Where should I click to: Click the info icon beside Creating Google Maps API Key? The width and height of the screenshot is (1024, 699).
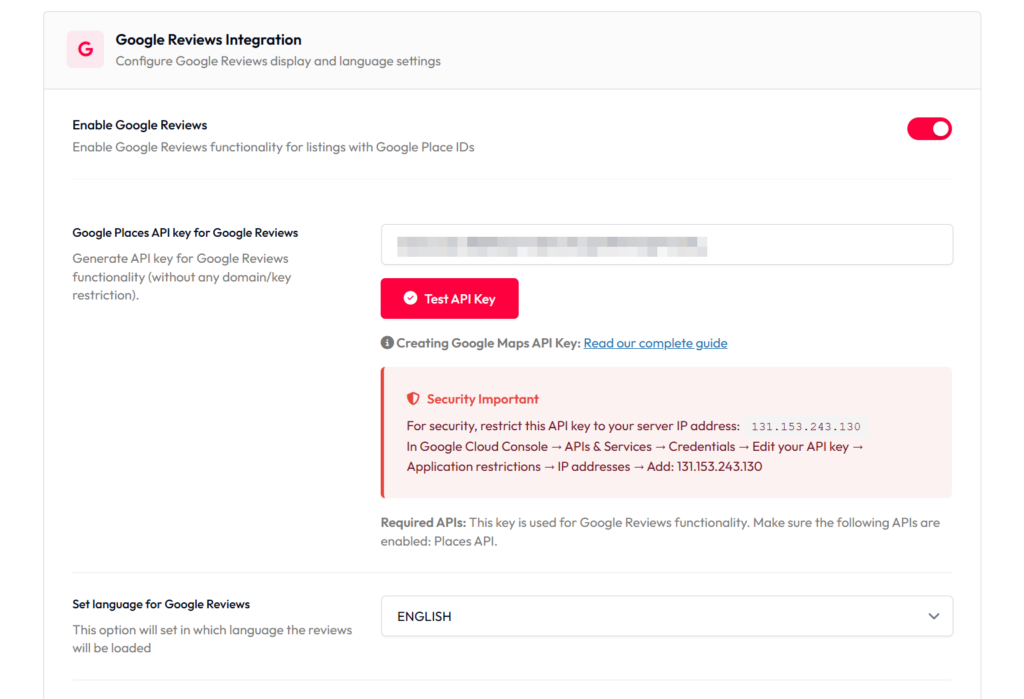(x=387, y=343)
